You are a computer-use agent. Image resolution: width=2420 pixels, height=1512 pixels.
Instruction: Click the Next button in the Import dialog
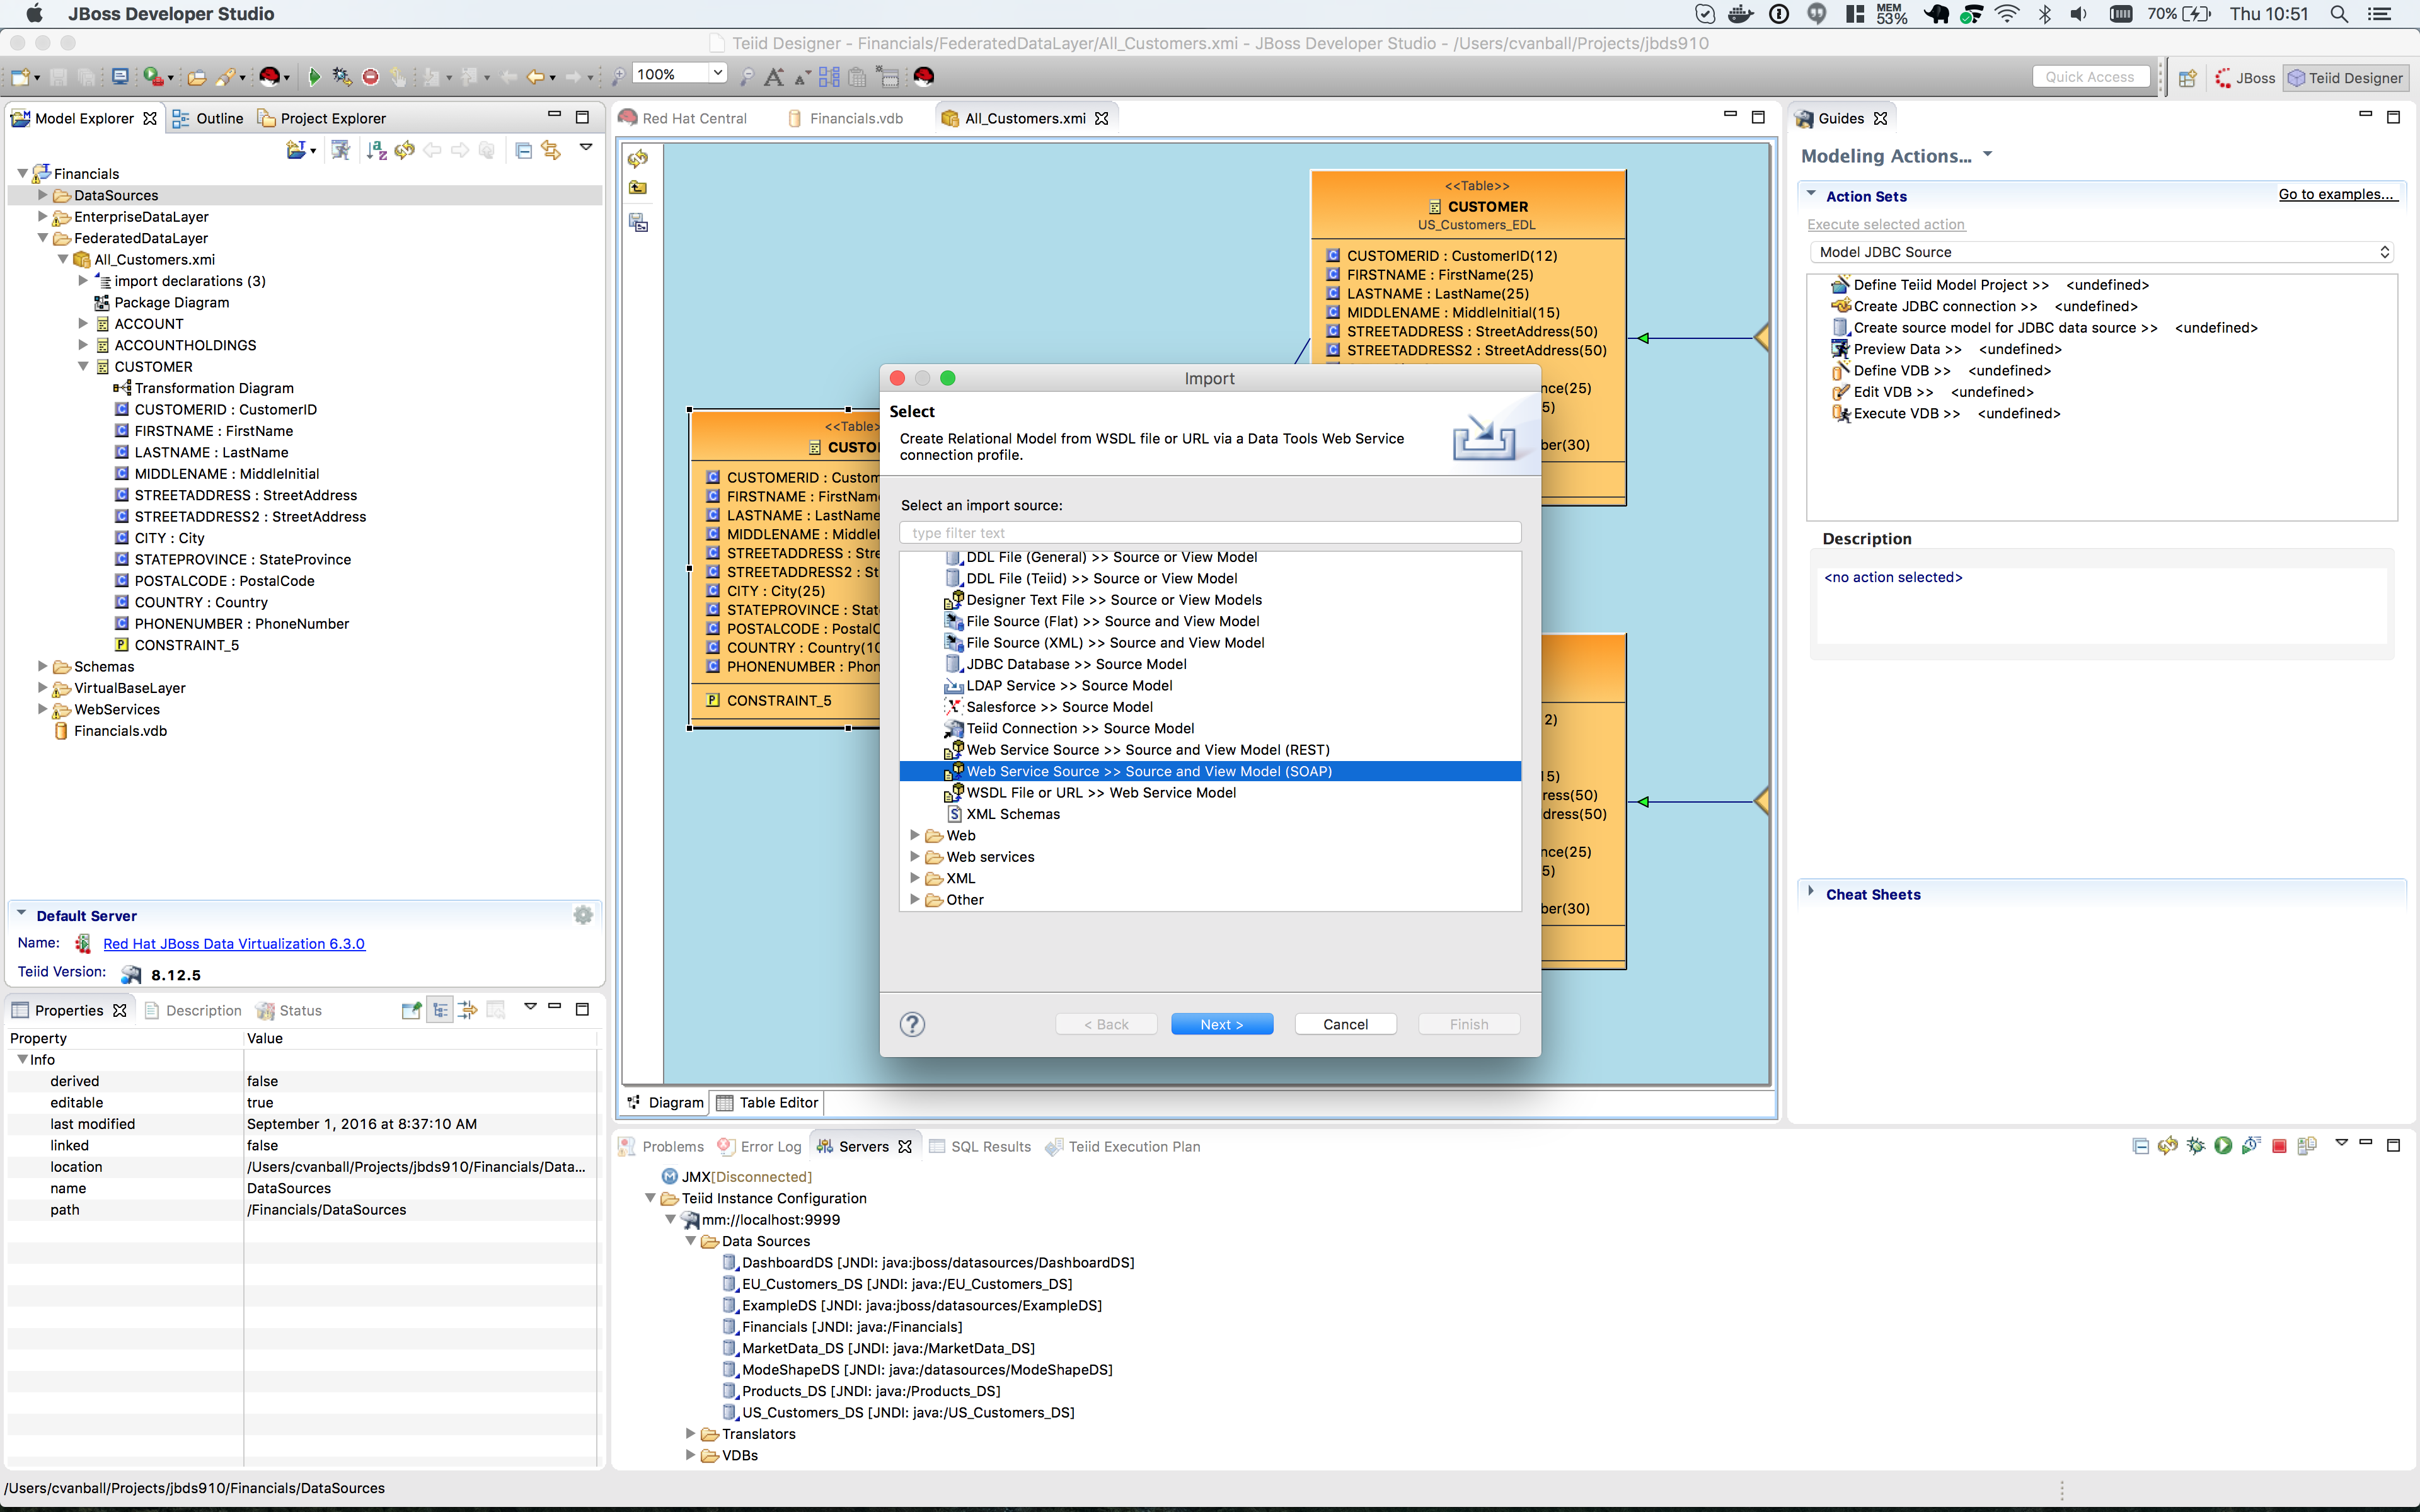coord(1221,1024)
